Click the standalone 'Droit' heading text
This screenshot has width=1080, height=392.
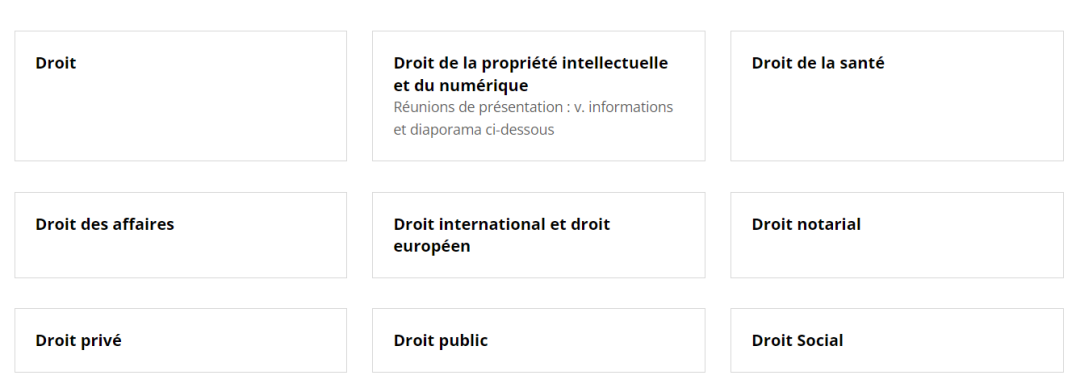tap(56, 63)
